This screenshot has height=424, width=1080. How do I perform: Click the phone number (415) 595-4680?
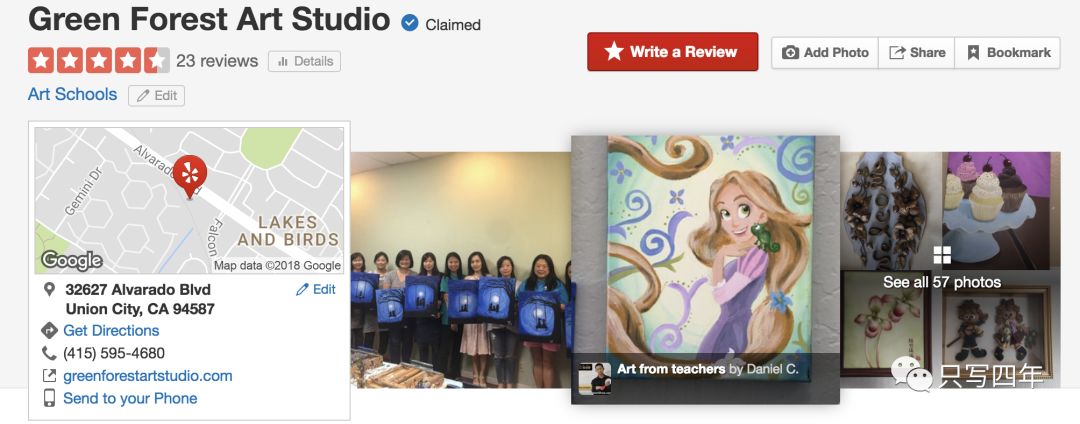114,353
